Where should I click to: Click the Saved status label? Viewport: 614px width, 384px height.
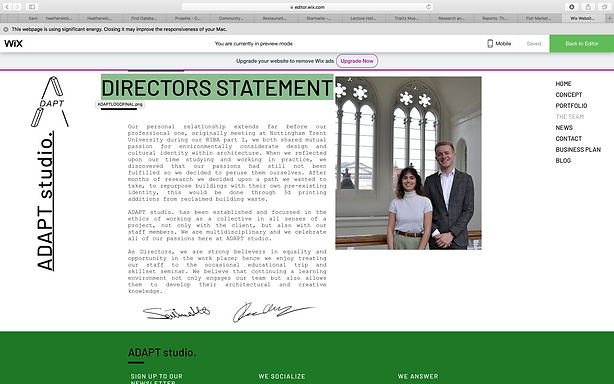tap(534, 43)
